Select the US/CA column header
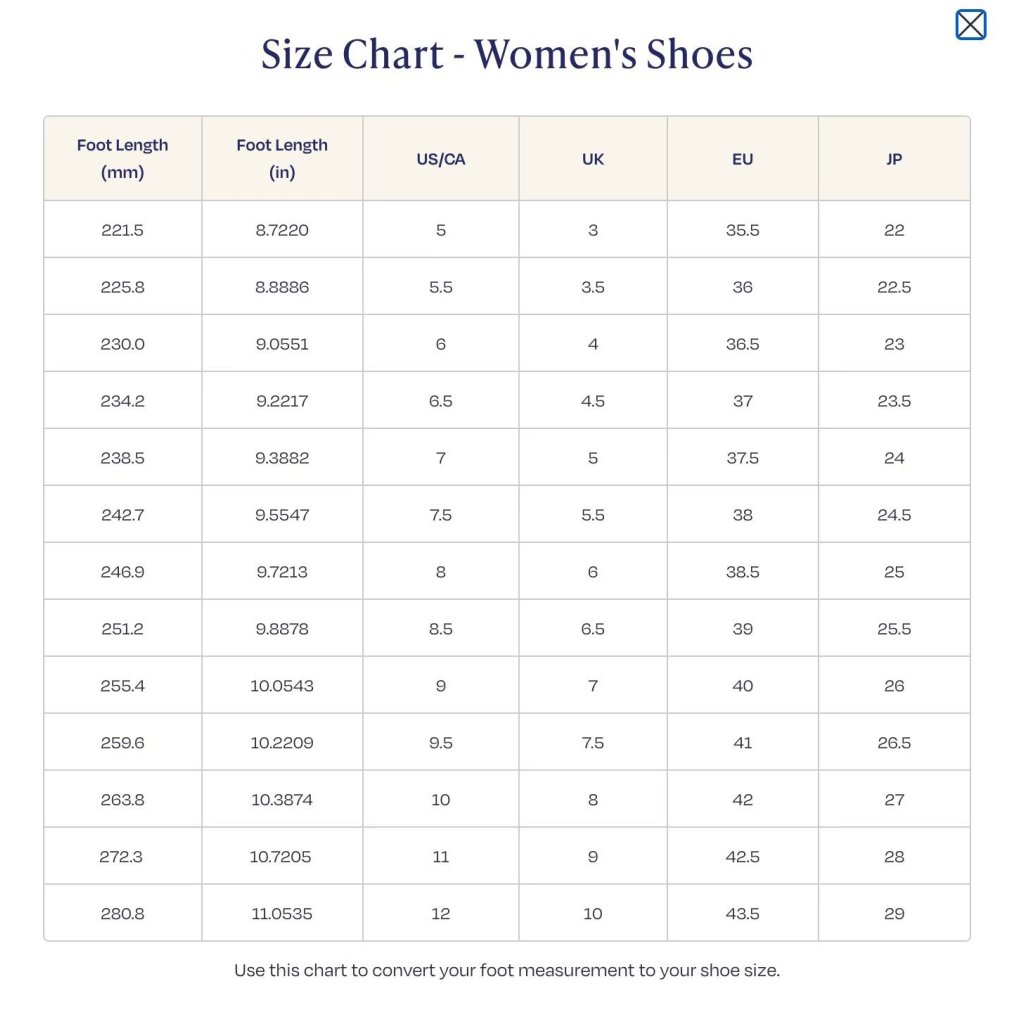The image size is (1024, 1024). [441, 159]
